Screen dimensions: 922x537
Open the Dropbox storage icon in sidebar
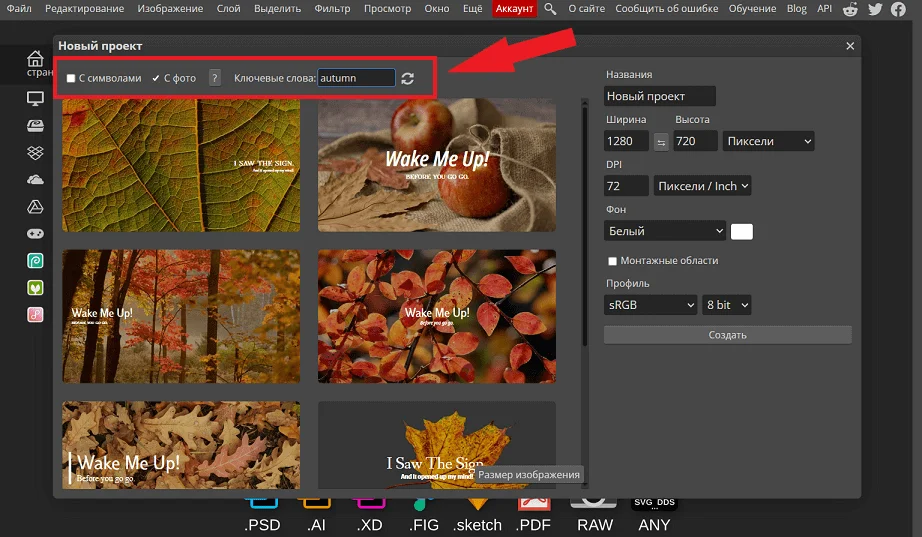[35, 152]
